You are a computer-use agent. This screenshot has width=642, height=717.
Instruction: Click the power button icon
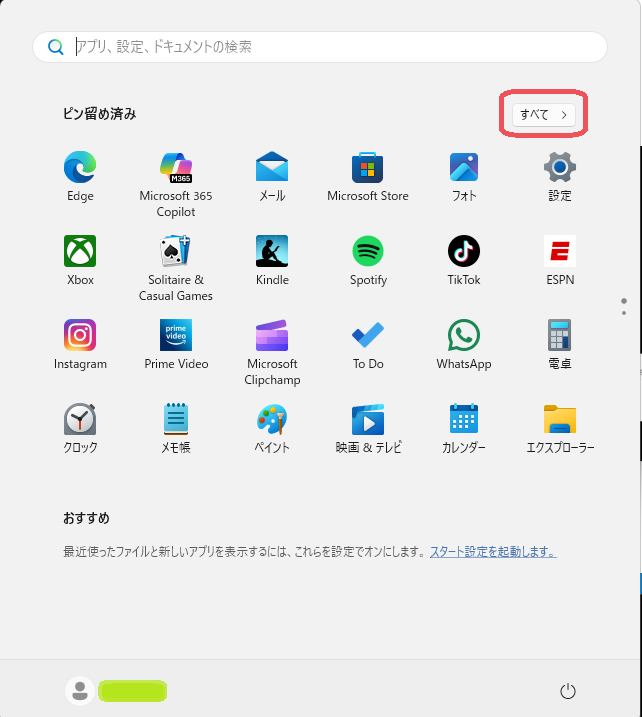click(567, 691)
